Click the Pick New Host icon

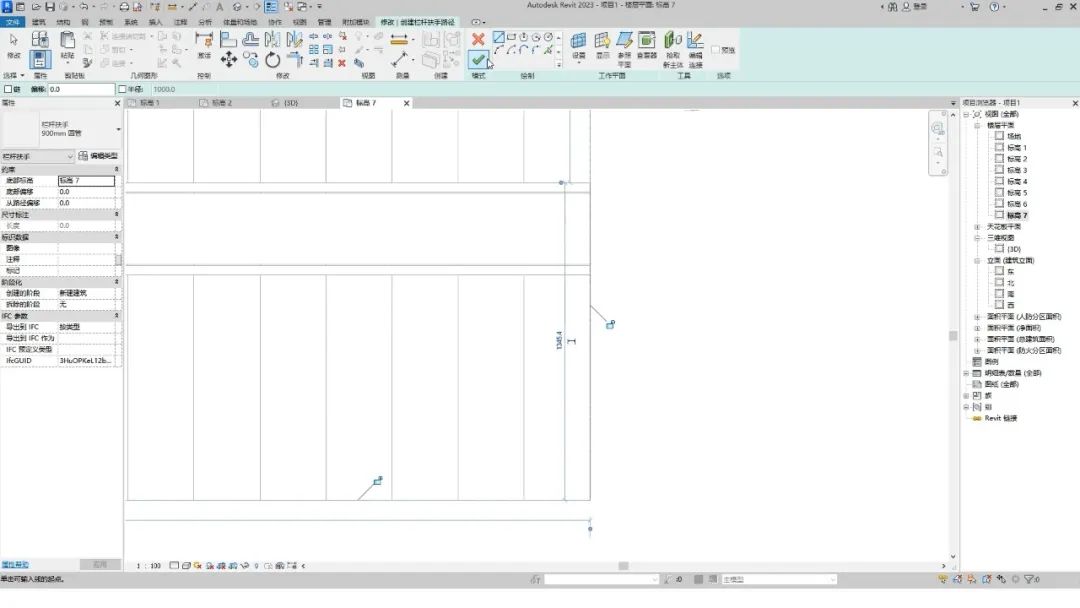point(672,41)
